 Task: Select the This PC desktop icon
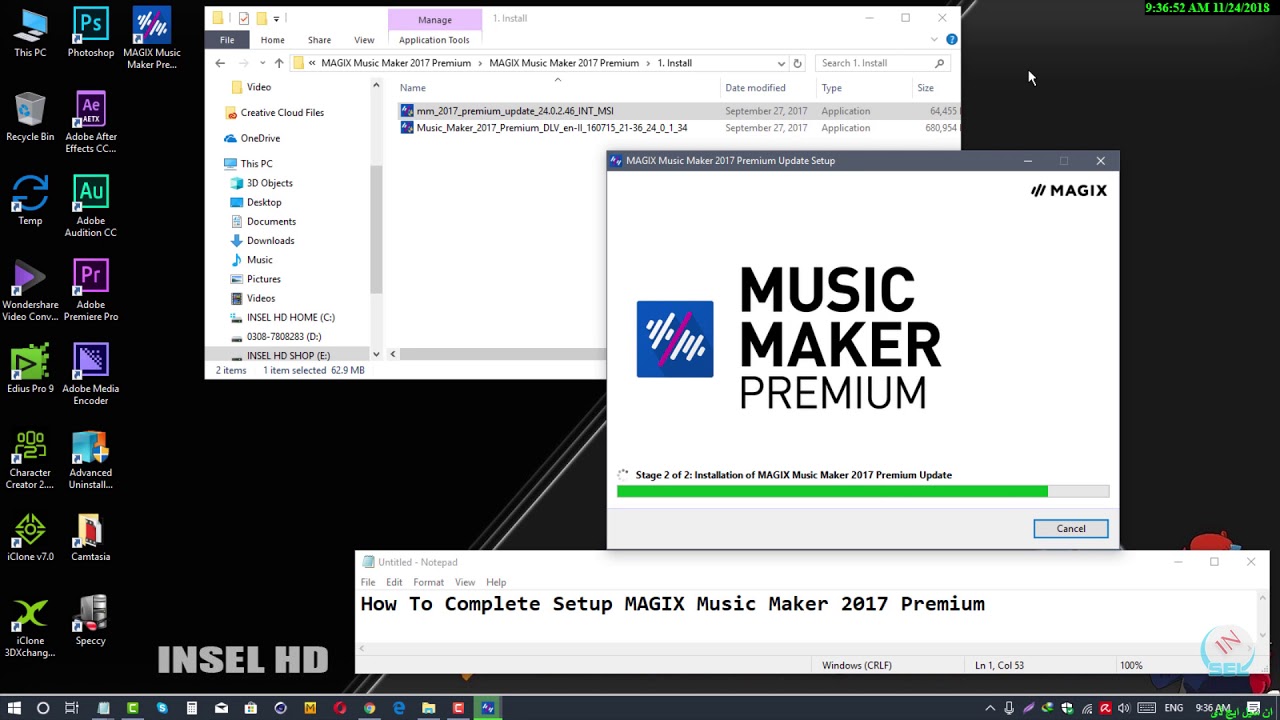tap(30, 33)
